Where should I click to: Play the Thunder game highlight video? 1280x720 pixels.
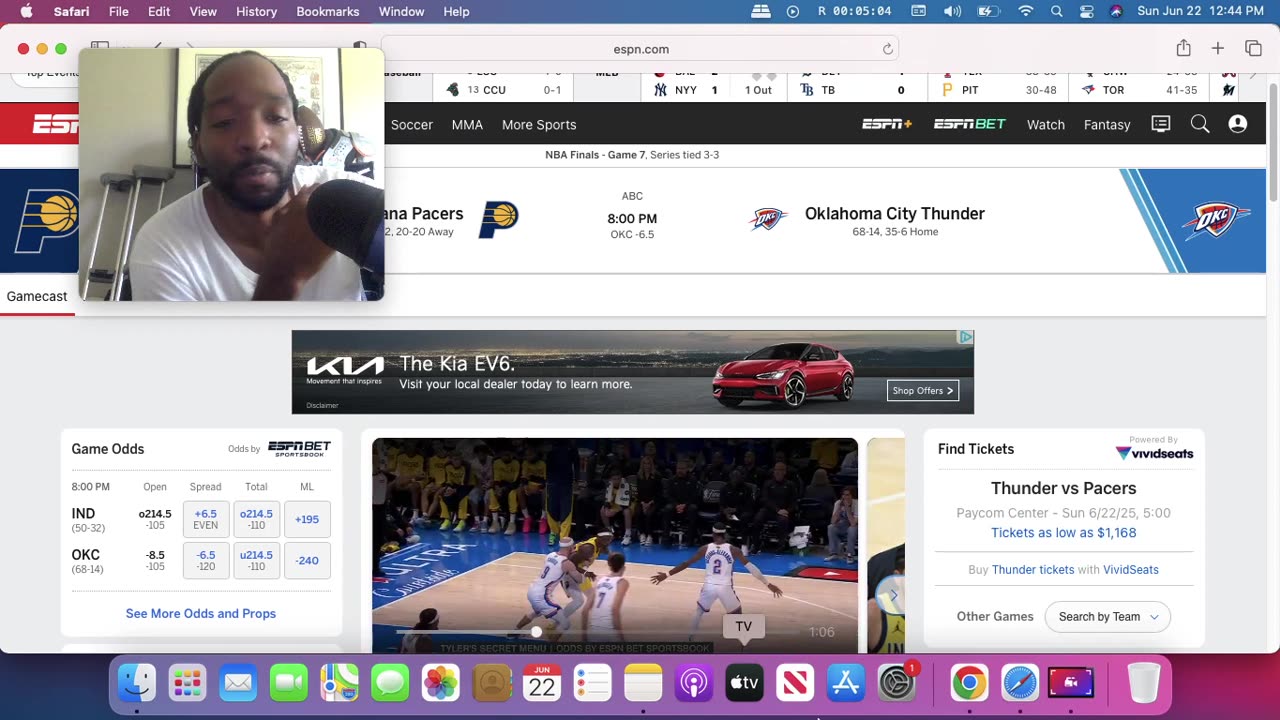coord(615,545)
